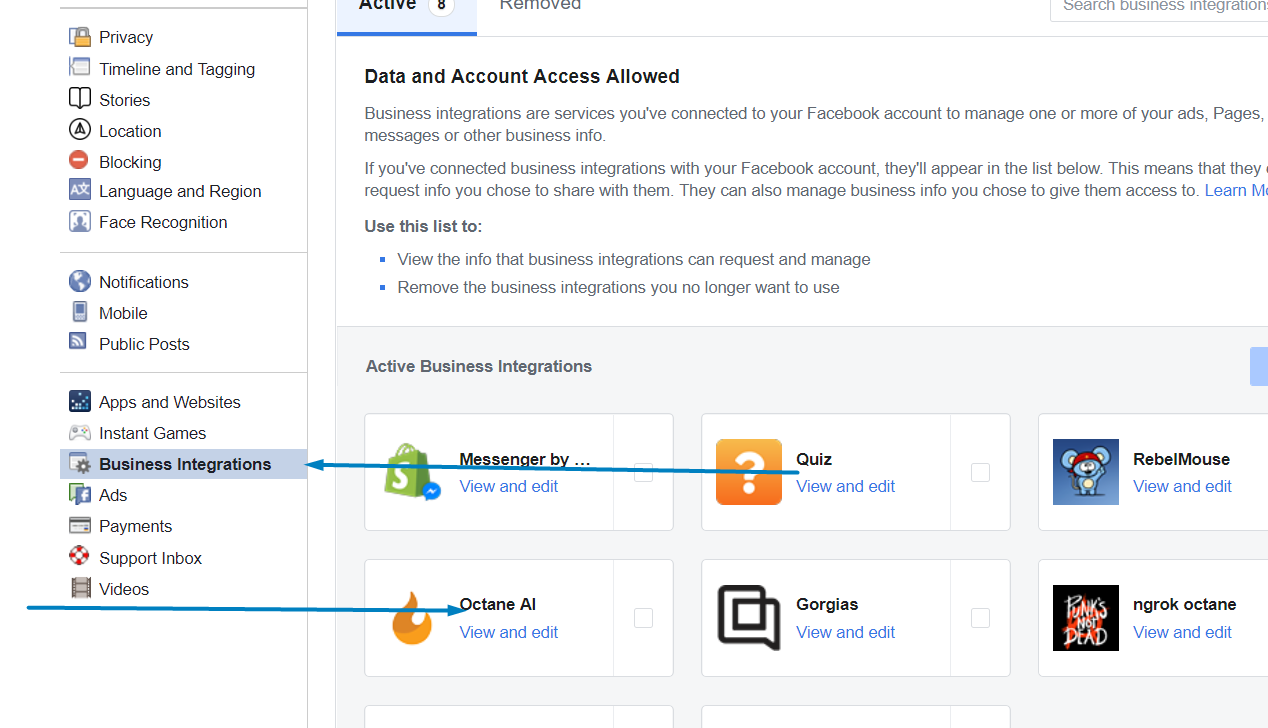This screenshot has width=1268, height=728.
Task: Switch to the Removed tab
Action: [540, 6]
